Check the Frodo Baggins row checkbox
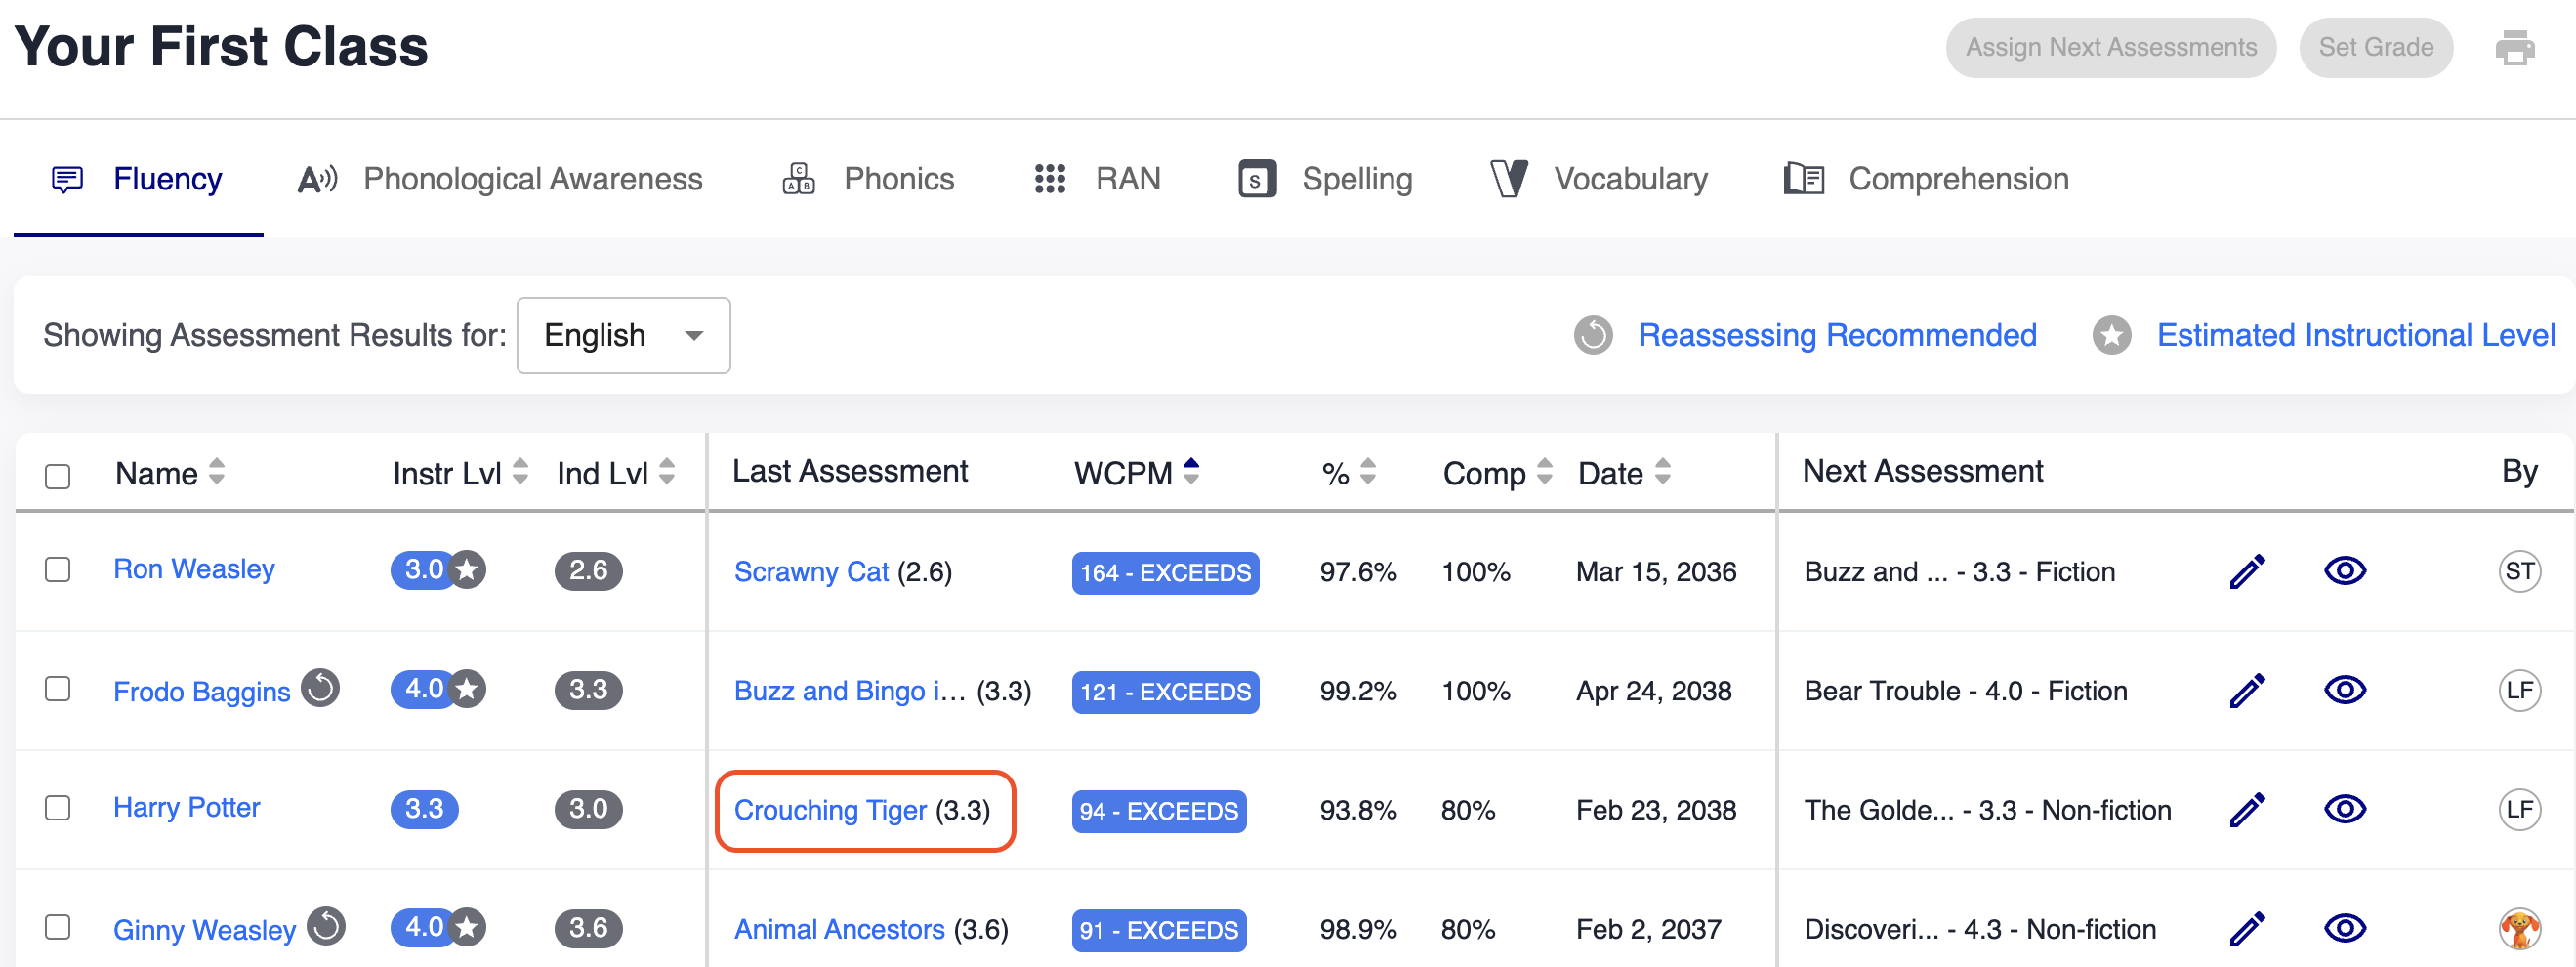This screenshot has width=2576, height=967. [x=58, y=689]
